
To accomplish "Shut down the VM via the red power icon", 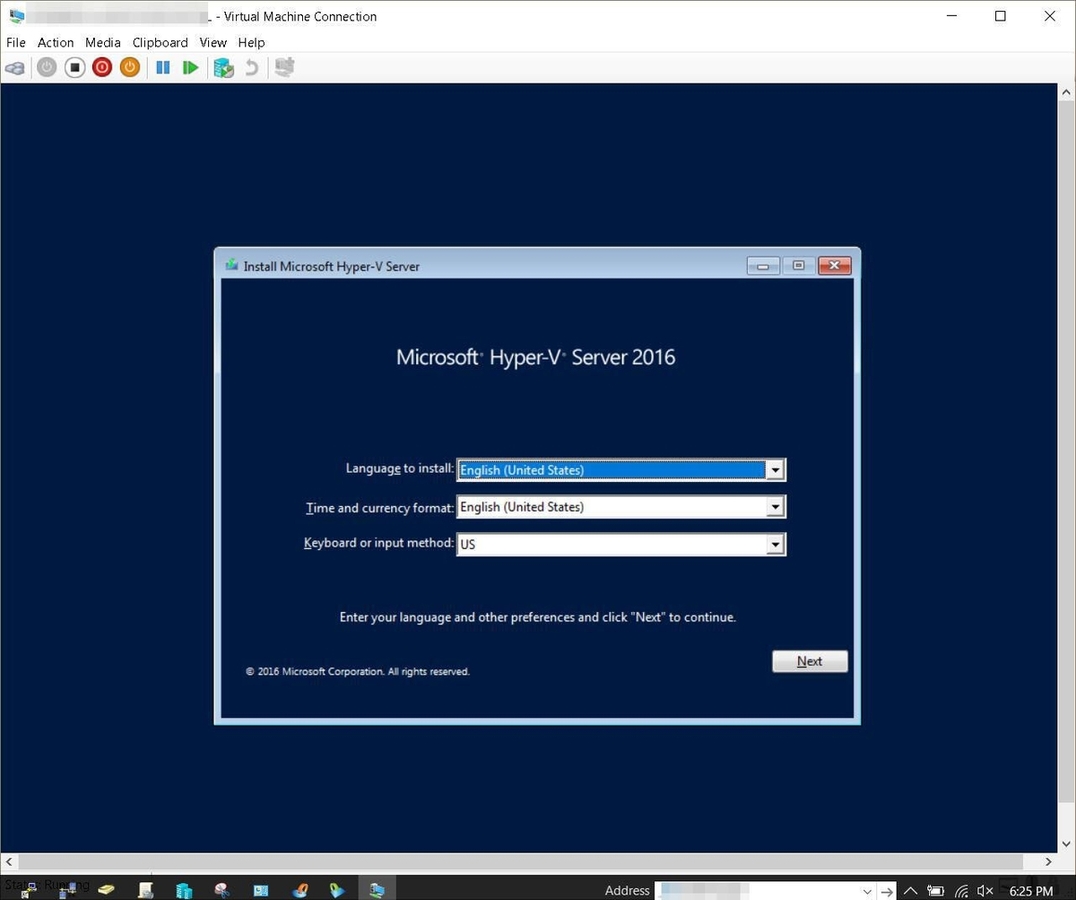I will [102, 68].
